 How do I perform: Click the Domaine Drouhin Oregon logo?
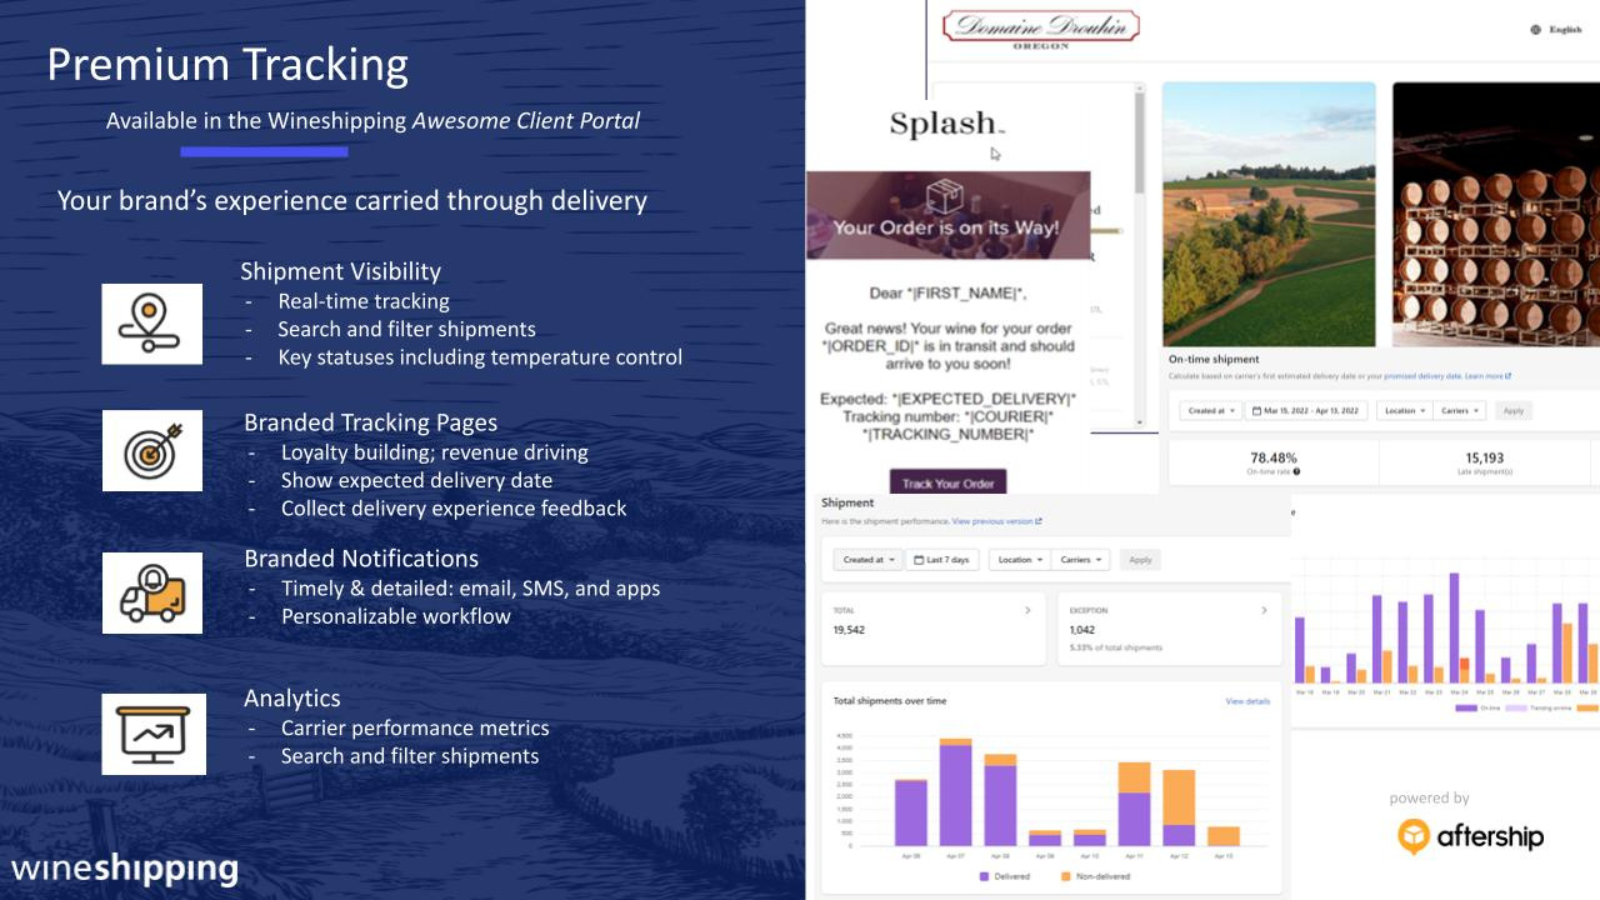pyautogui.click(x=1041, y=28)
